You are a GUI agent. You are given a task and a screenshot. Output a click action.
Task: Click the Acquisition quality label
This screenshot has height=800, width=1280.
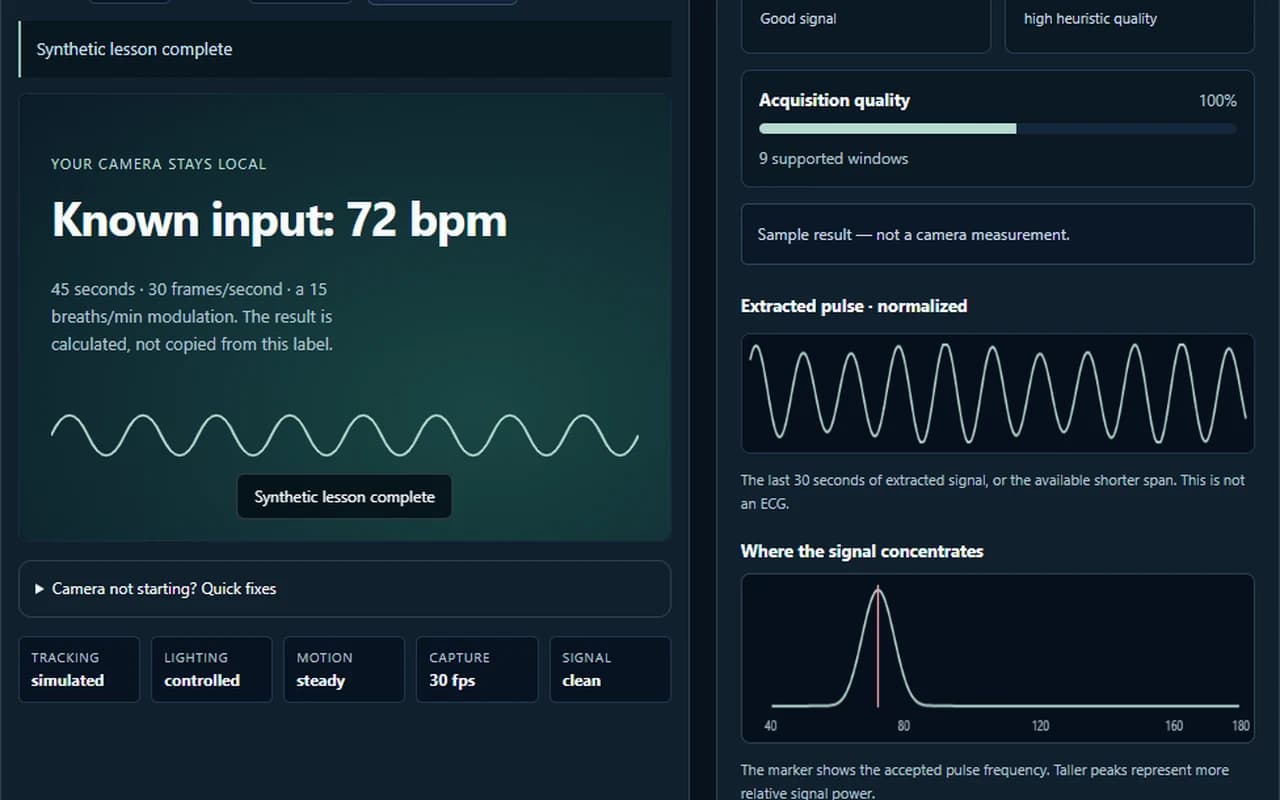(834, 100)
